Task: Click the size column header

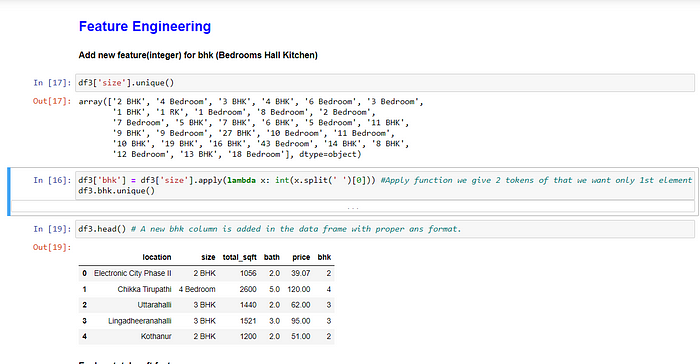Action: [x=208, y=257]
